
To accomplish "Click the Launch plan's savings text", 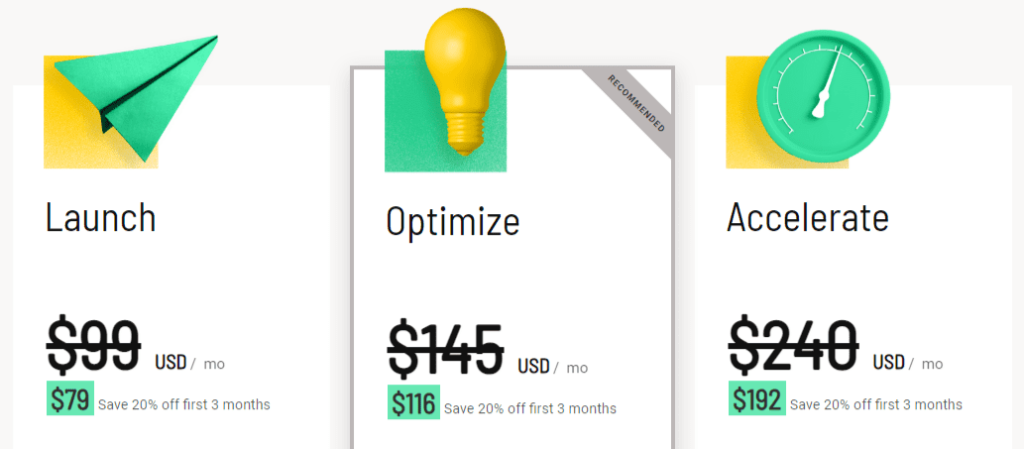I will [184, 405].
